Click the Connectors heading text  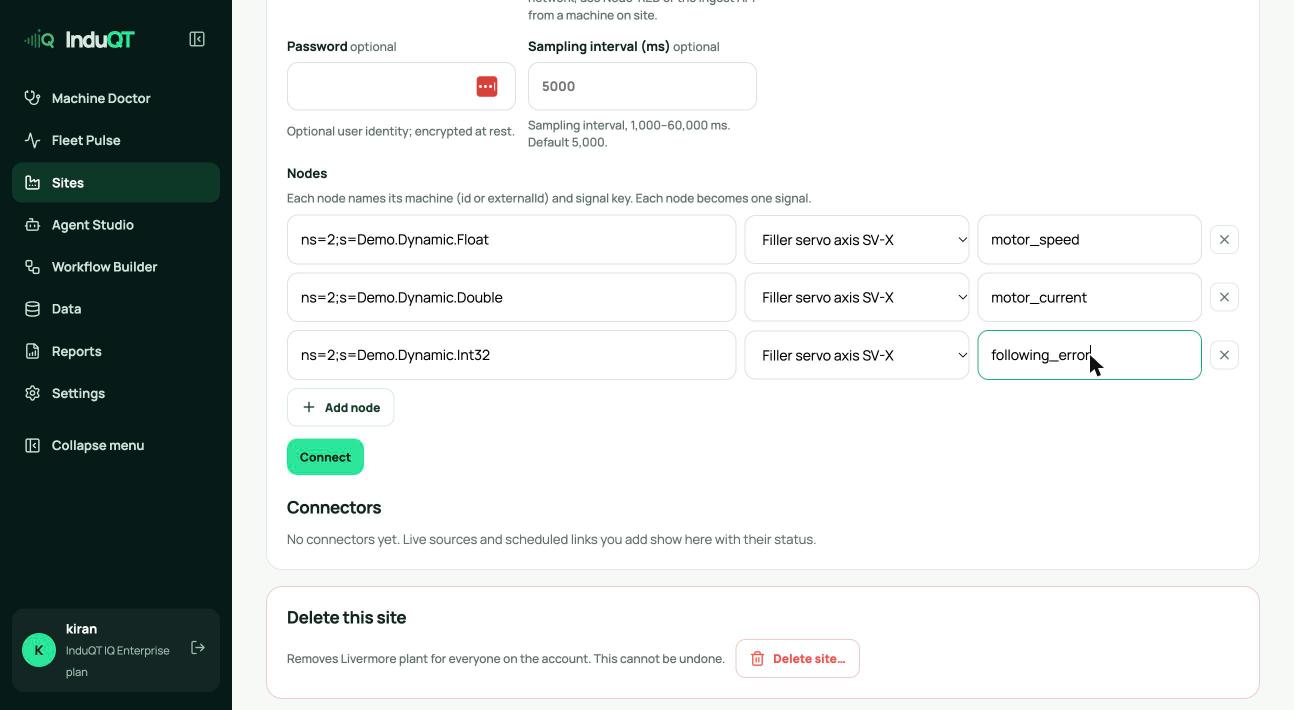point(334,508)
